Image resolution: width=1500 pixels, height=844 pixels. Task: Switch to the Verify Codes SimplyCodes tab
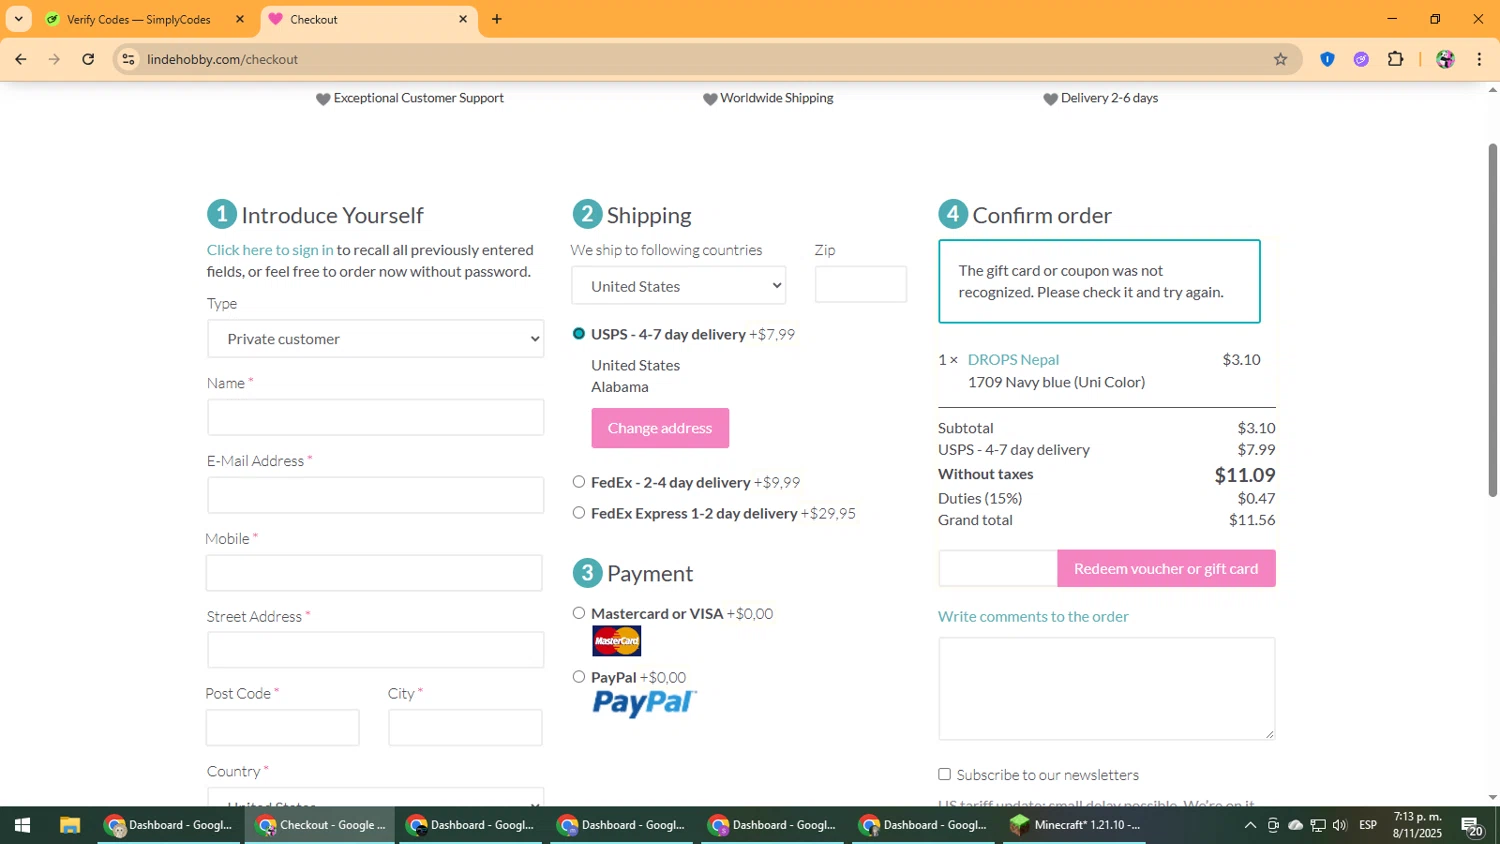click(138, 19)
